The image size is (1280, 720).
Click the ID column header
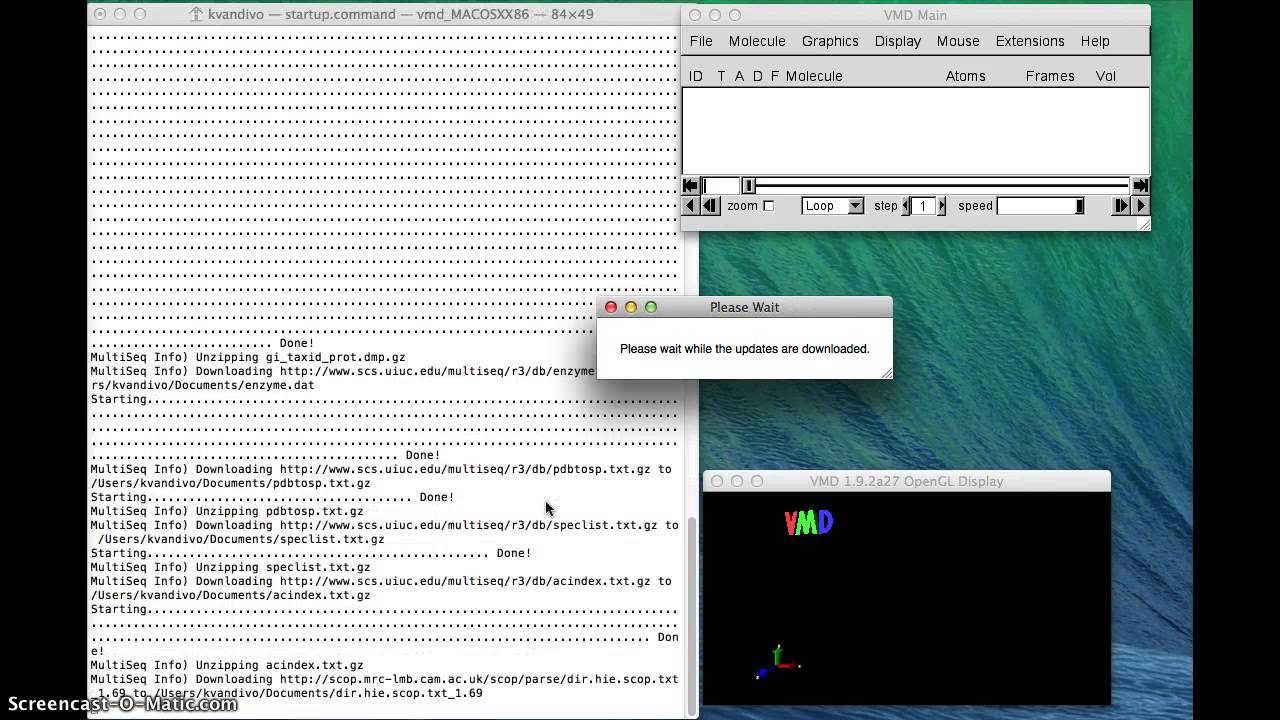pos(696,76)
